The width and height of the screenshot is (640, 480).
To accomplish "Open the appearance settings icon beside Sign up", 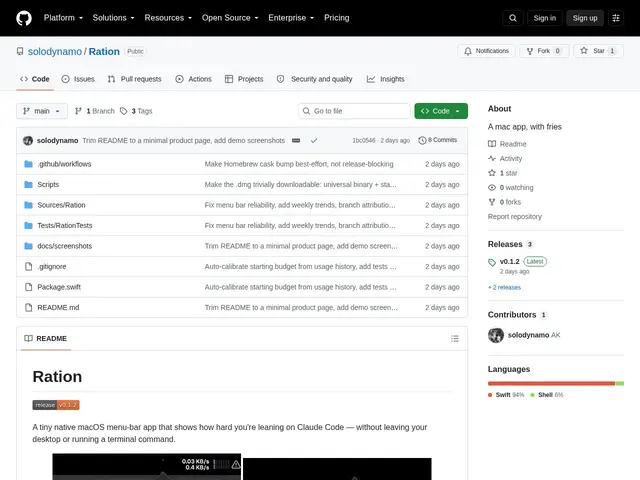I will (616, 18).
